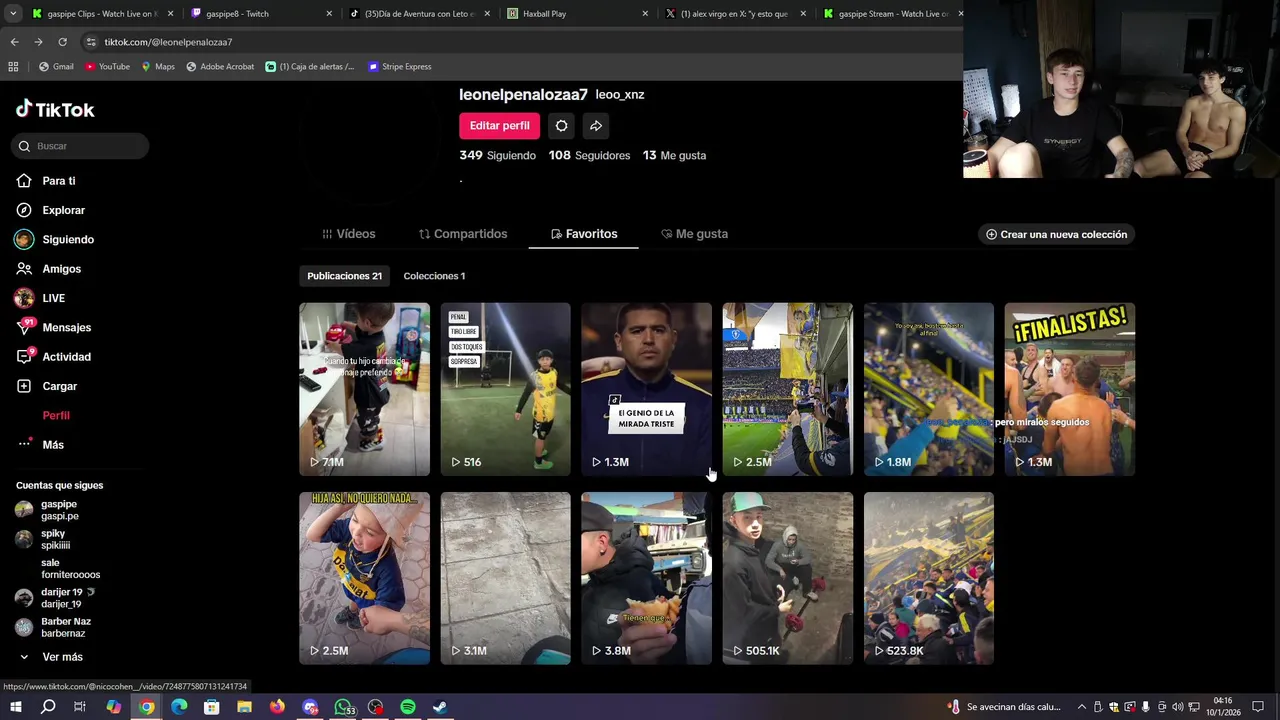Screen dimensions: 1280x720
Task: Open the Chrome apps grid icon
Action: click(13, 67)
